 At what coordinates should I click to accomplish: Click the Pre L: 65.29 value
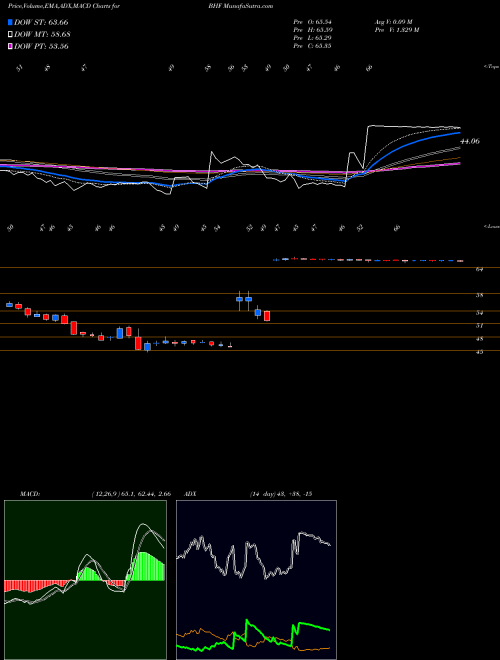[x=314, y=38]
